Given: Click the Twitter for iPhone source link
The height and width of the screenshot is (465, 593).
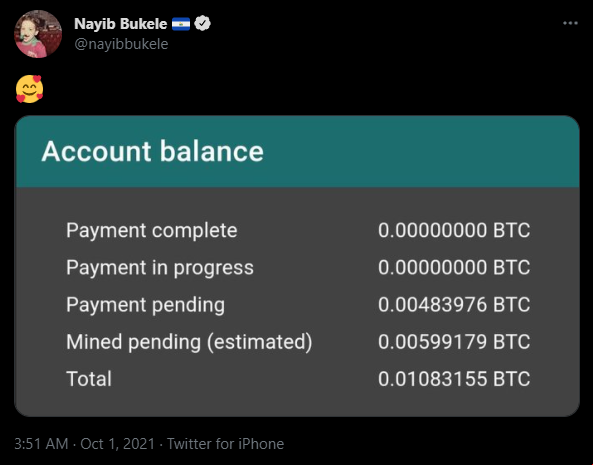Looking at the screenshot, I should pyautogui.click(x=225, y=444).
